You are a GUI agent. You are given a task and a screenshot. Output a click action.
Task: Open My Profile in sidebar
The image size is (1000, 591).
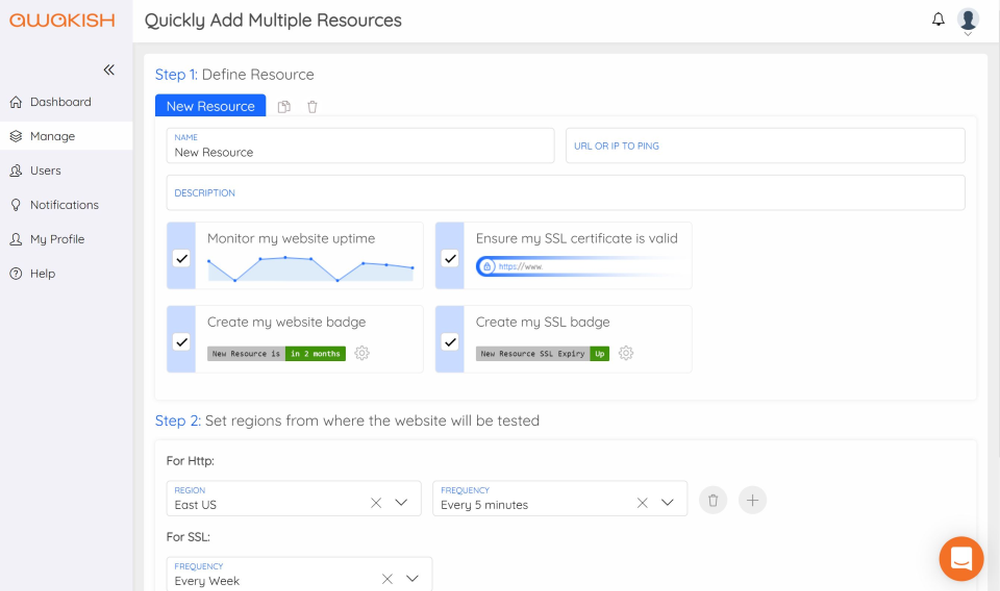pyautogui.click(x=66, y=239)
